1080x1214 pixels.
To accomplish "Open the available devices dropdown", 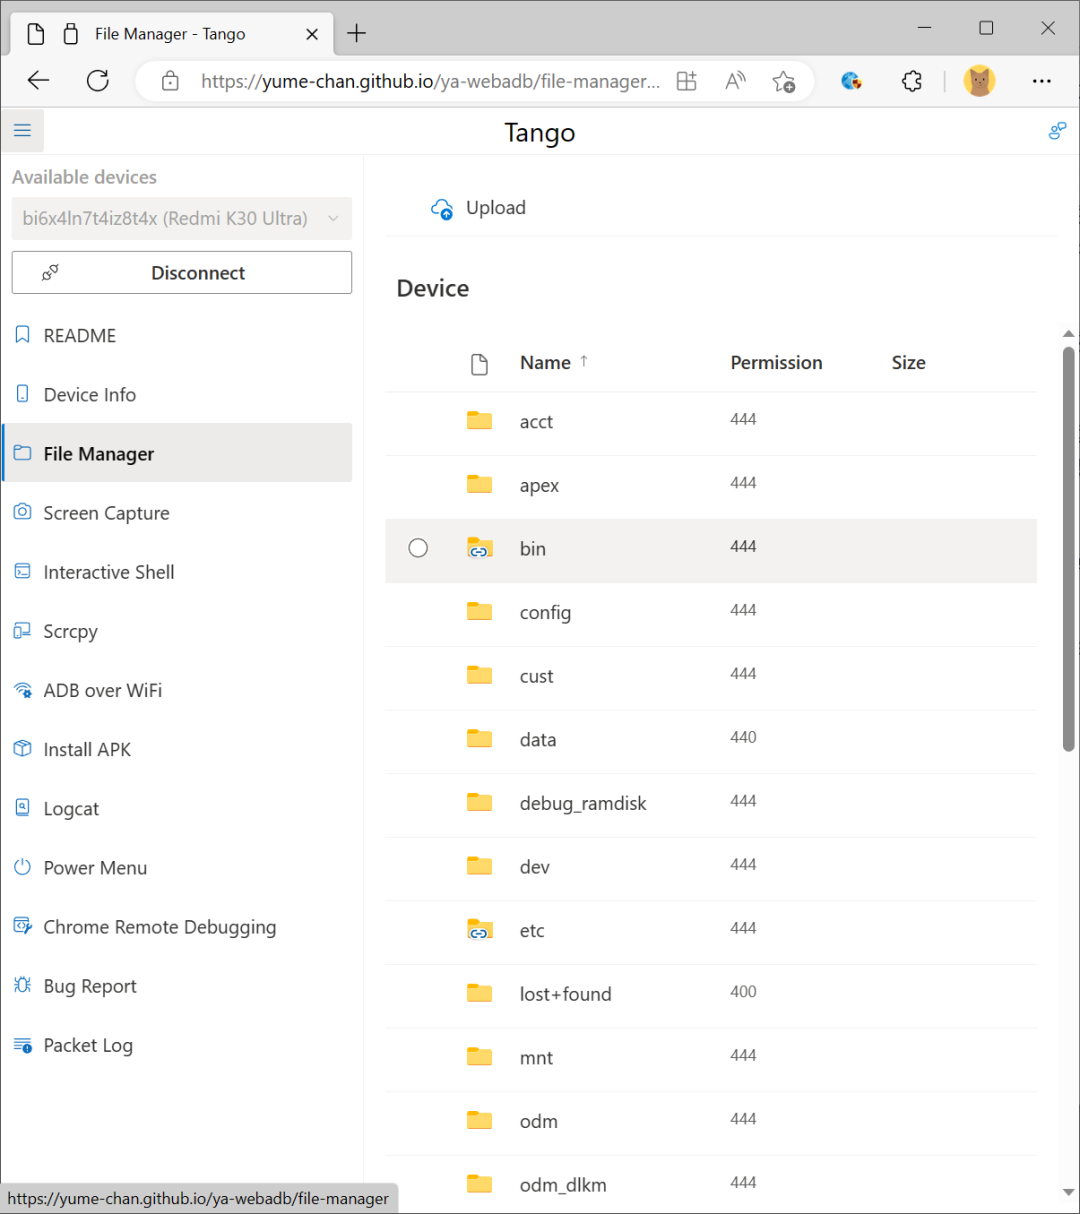I will (x=181, y=218).
